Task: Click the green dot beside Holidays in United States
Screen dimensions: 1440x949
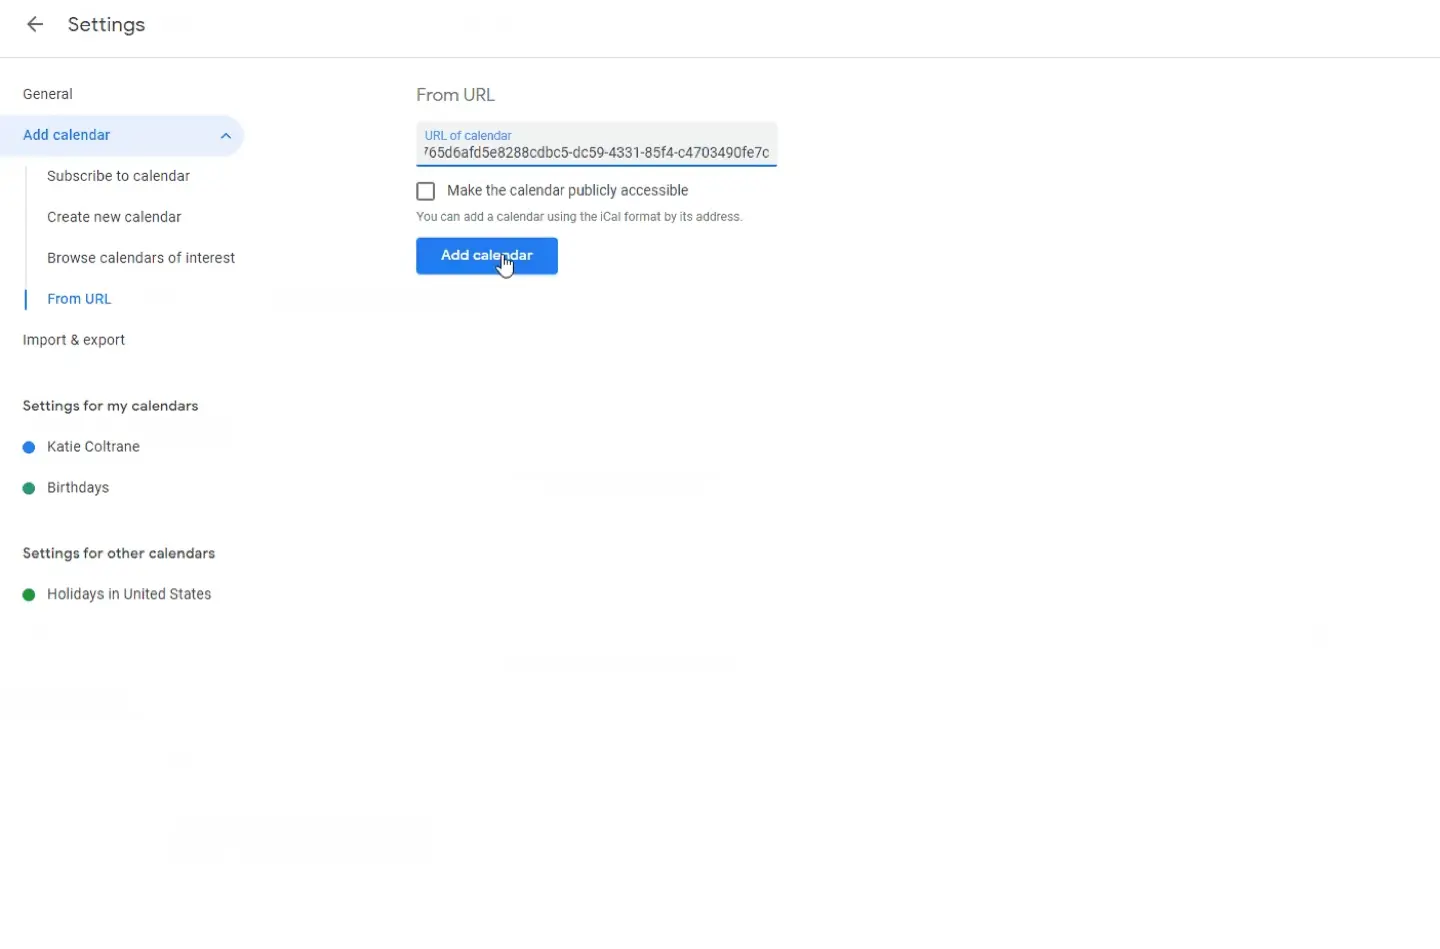Action: pos(29,594)
